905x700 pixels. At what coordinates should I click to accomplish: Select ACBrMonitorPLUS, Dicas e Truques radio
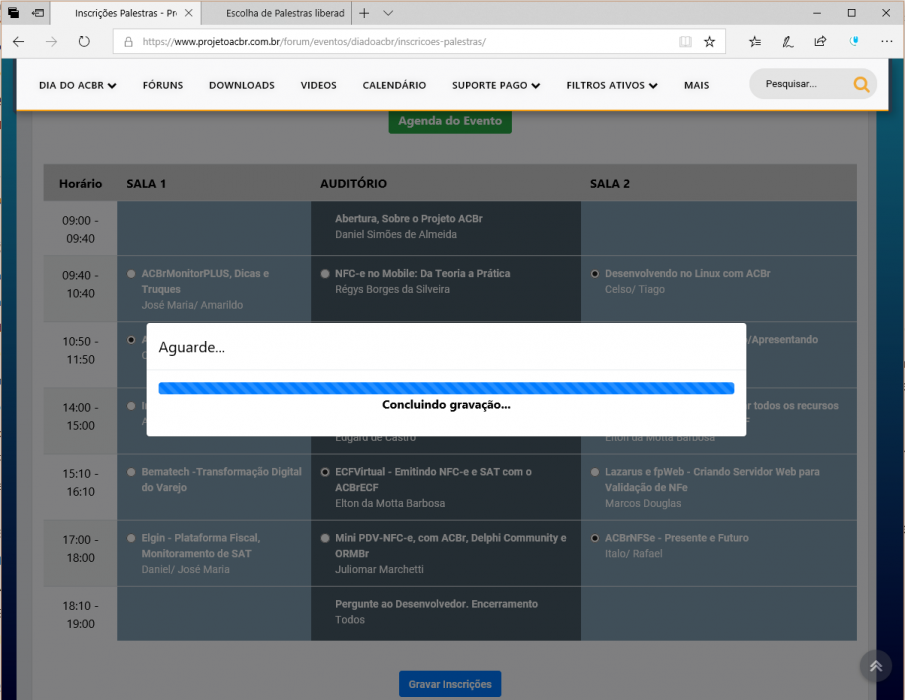(x=132, y=274)
